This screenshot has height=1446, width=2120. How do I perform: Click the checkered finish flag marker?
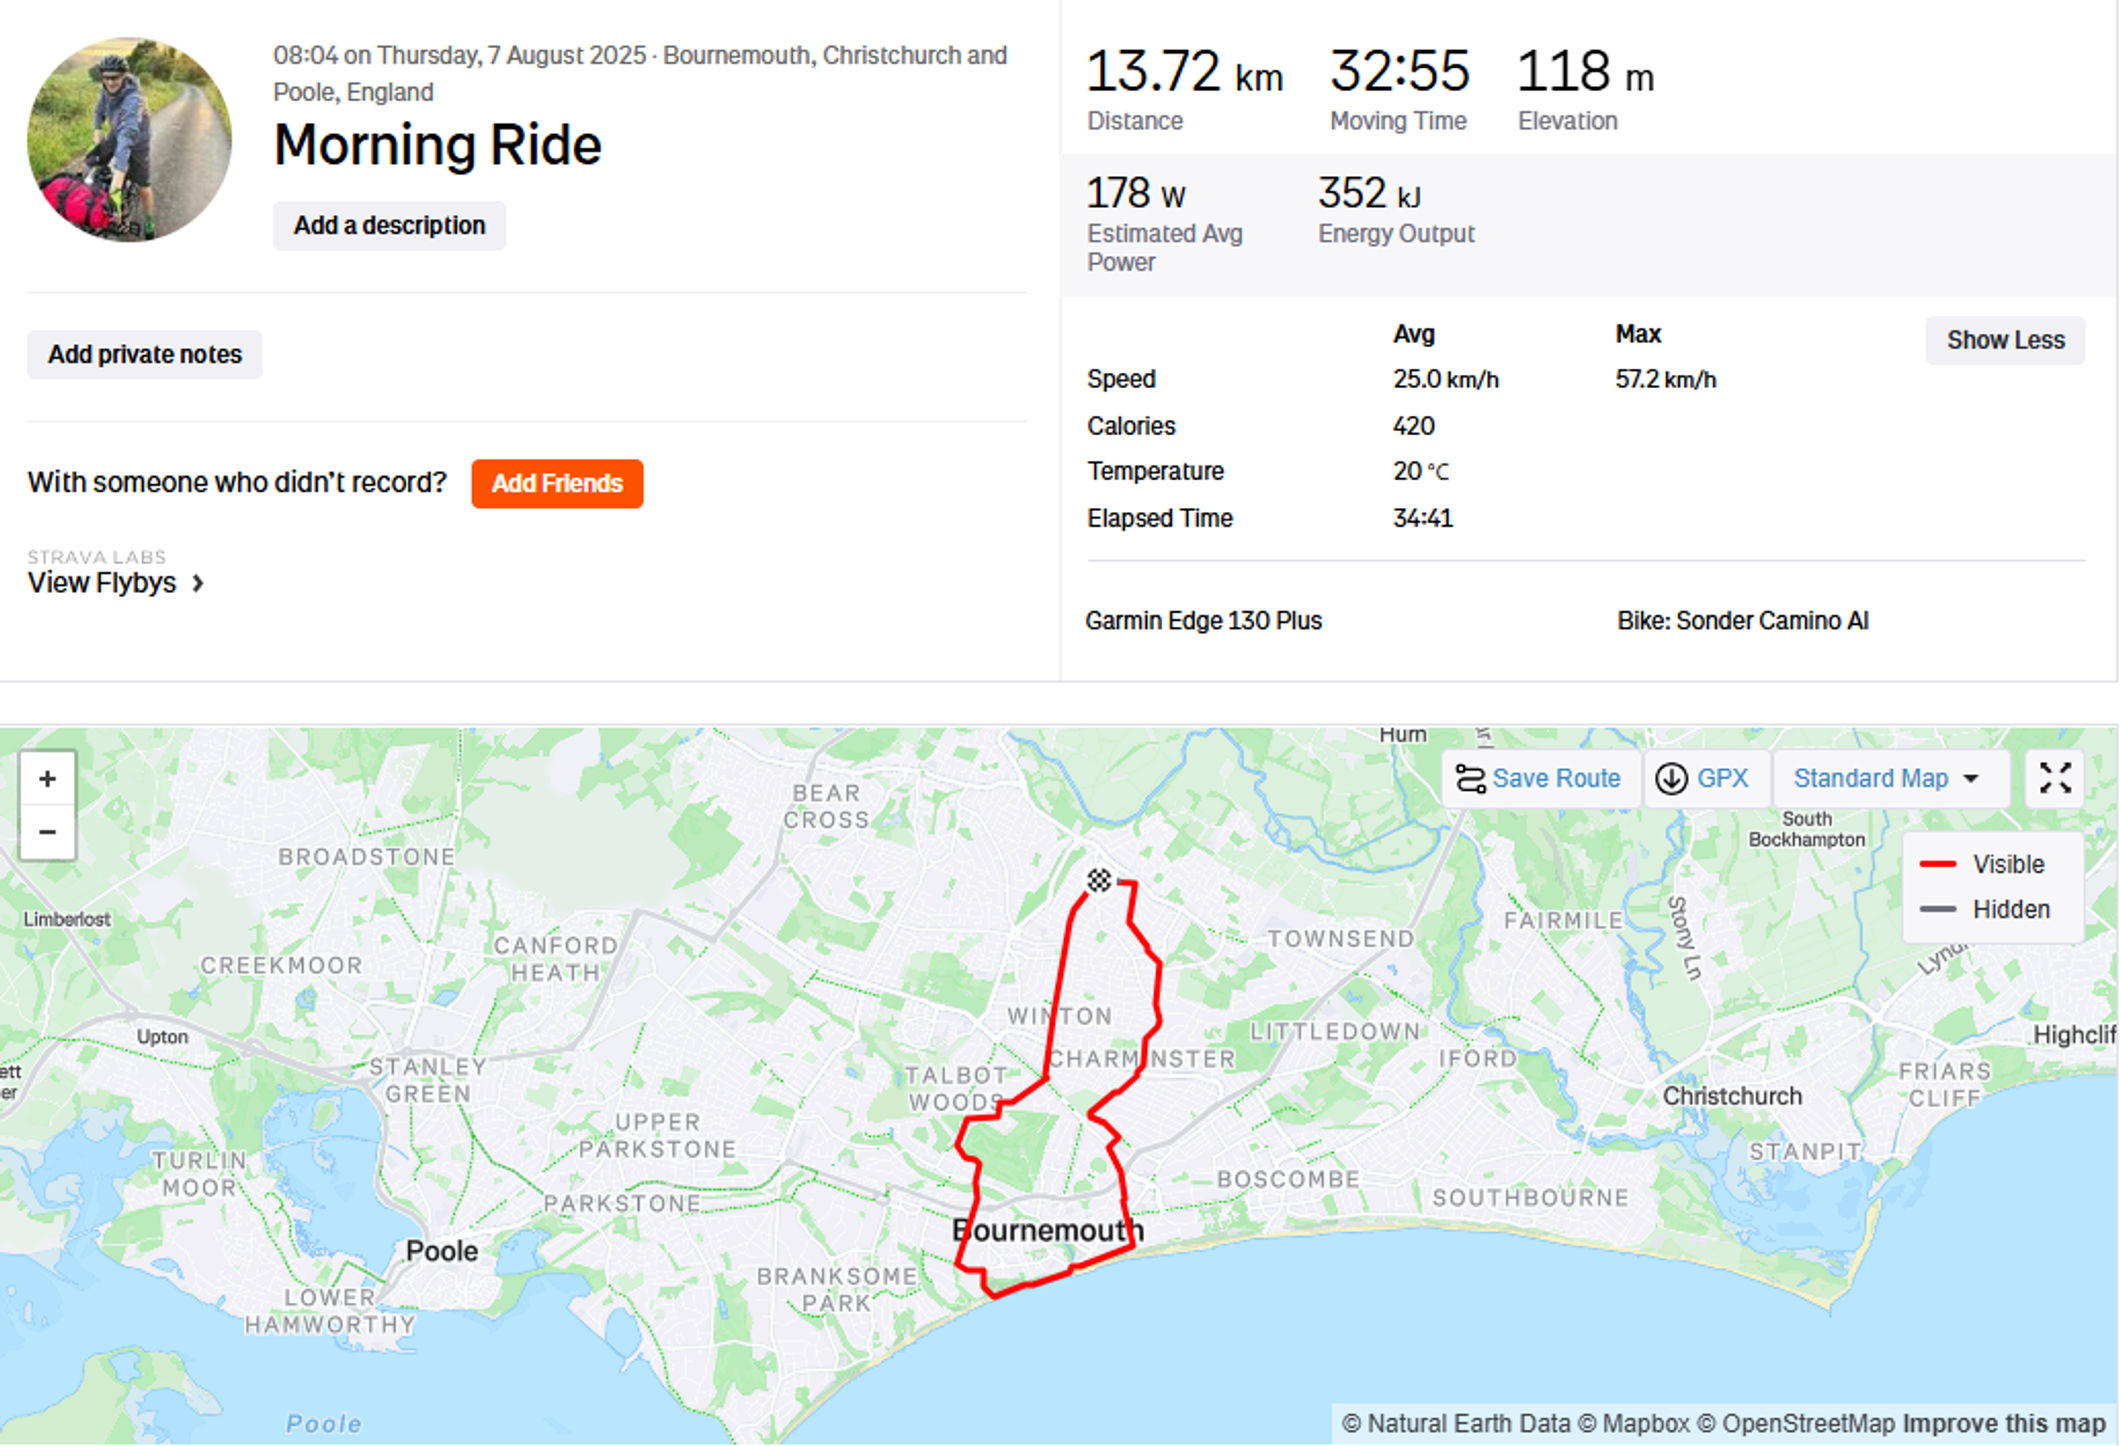1099,880
